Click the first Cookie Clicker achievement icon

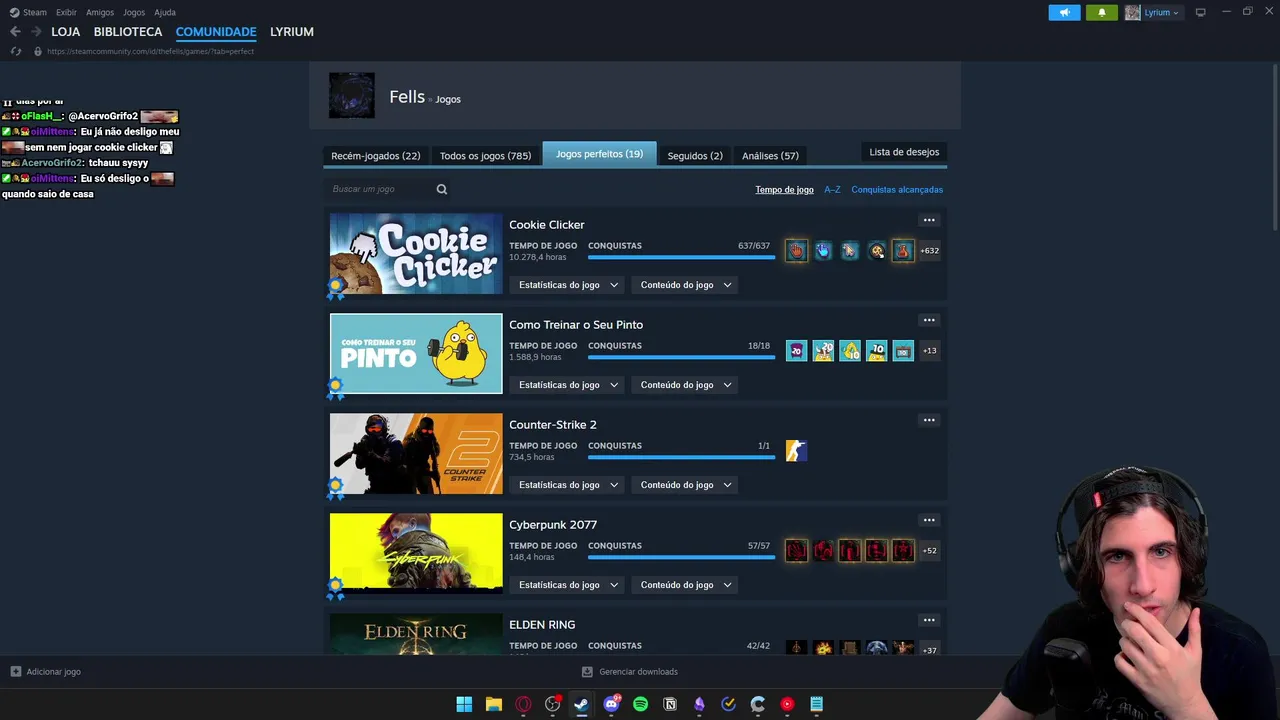(x=796, y=251)
